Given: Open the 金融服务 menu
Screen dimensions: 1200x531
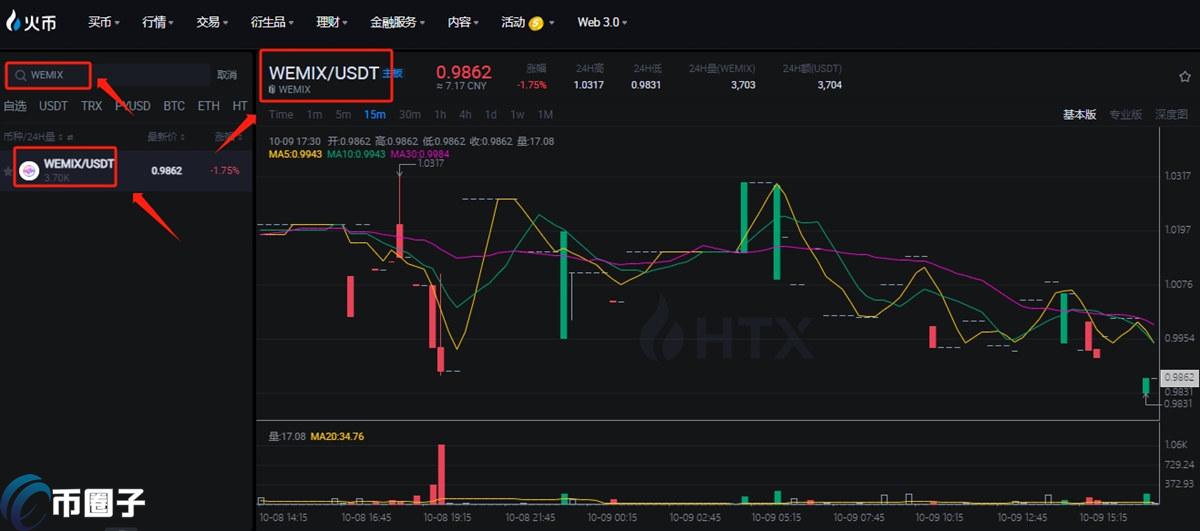Looking at the screenshot, I should 396,22.
